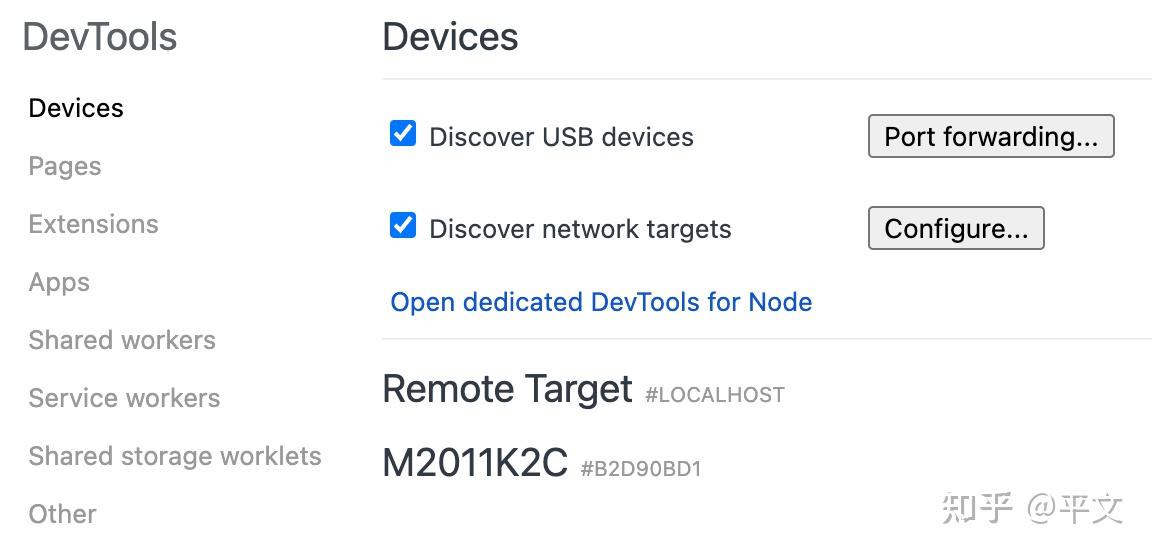The width and height of the screenshot is (1152, 554).
Task: Select the Other sidebar item
Action: tap(62, 514)
